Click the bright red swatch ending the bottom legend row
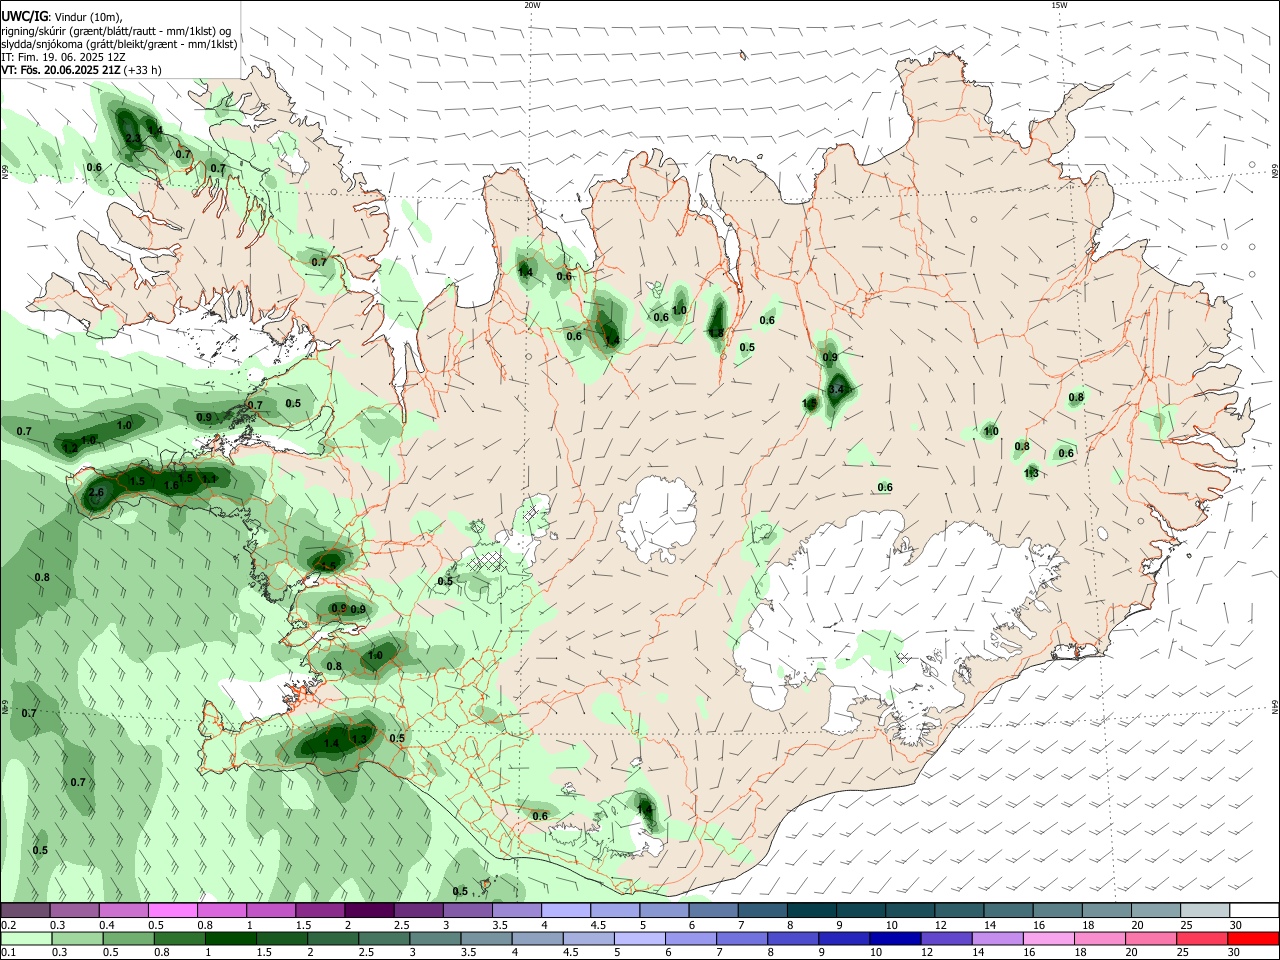 coord(1253,939)
